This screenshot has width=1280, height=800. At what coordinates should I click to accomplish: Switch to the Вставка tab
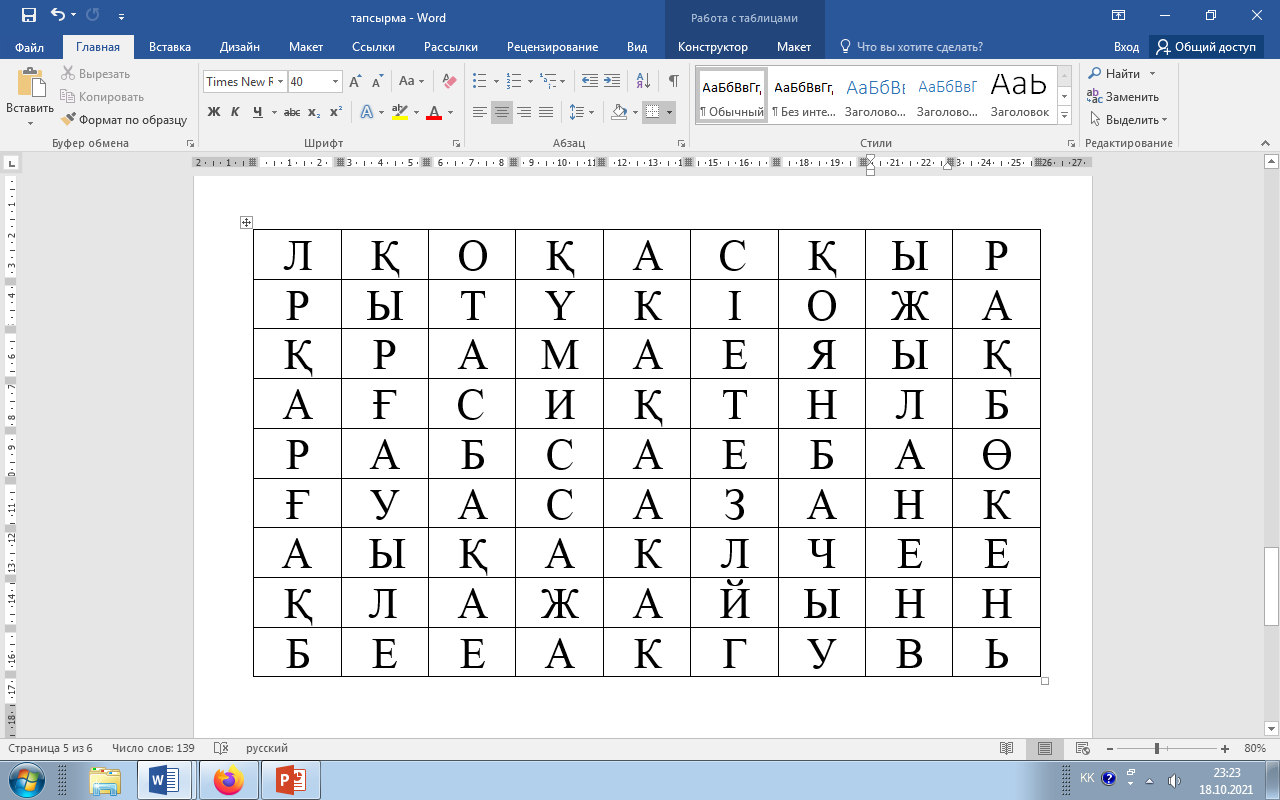(170, 47)
